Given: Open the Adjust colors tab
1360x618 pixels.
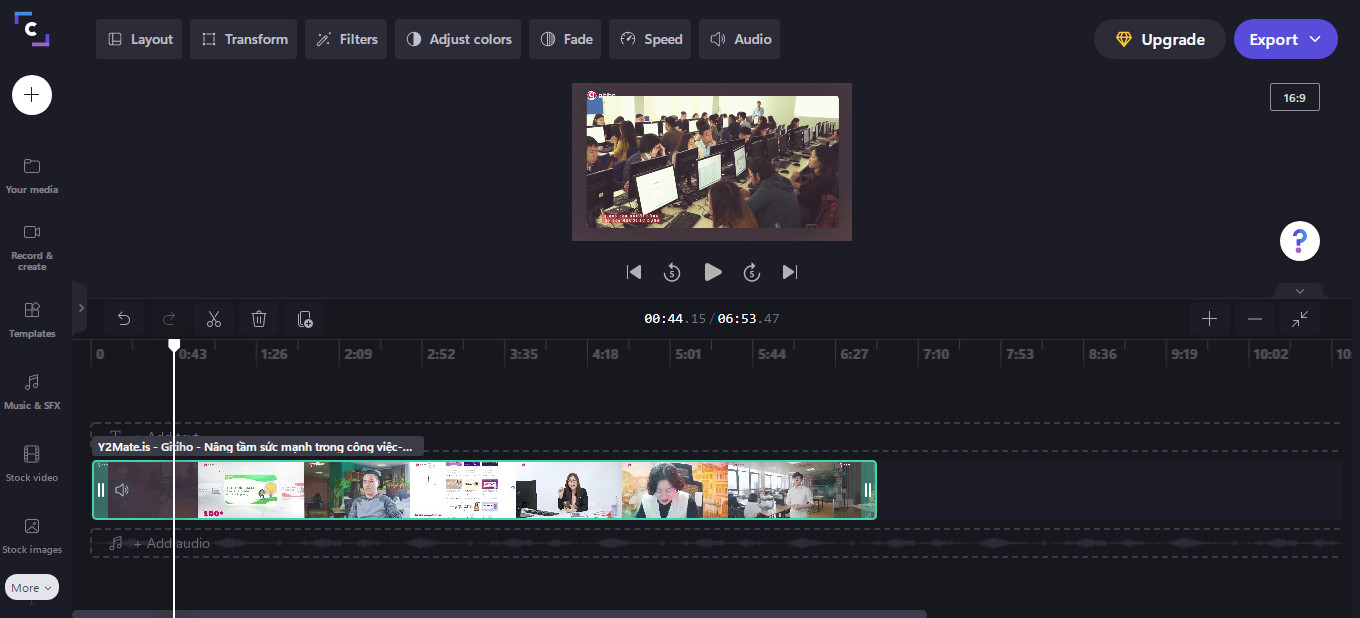Looking at the screenshot, I should (458, 40).
